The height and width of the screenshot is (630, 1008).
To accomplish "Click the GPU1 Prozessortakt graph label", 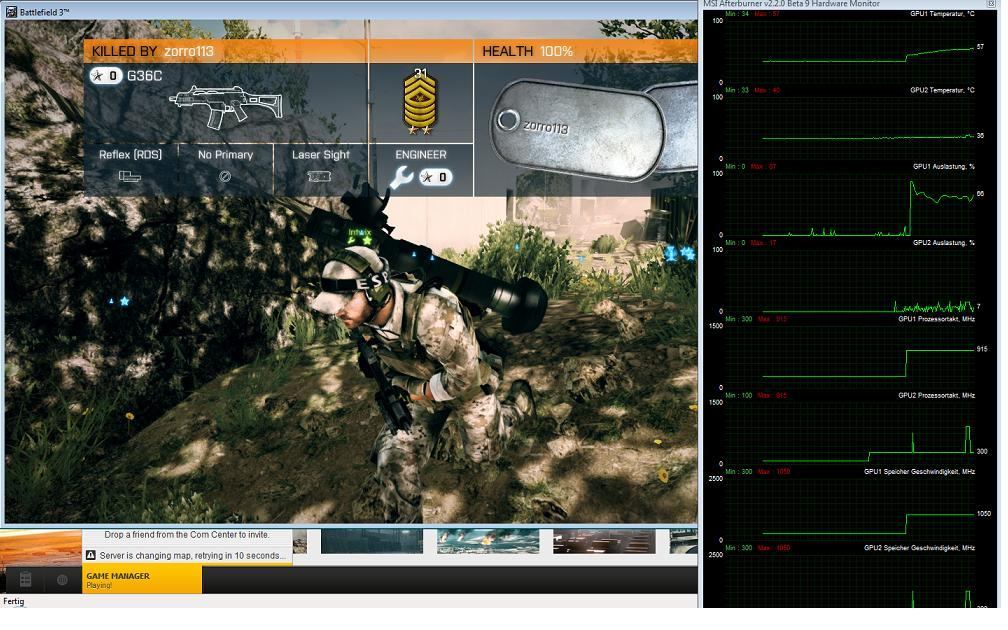I will click(936, 319).
